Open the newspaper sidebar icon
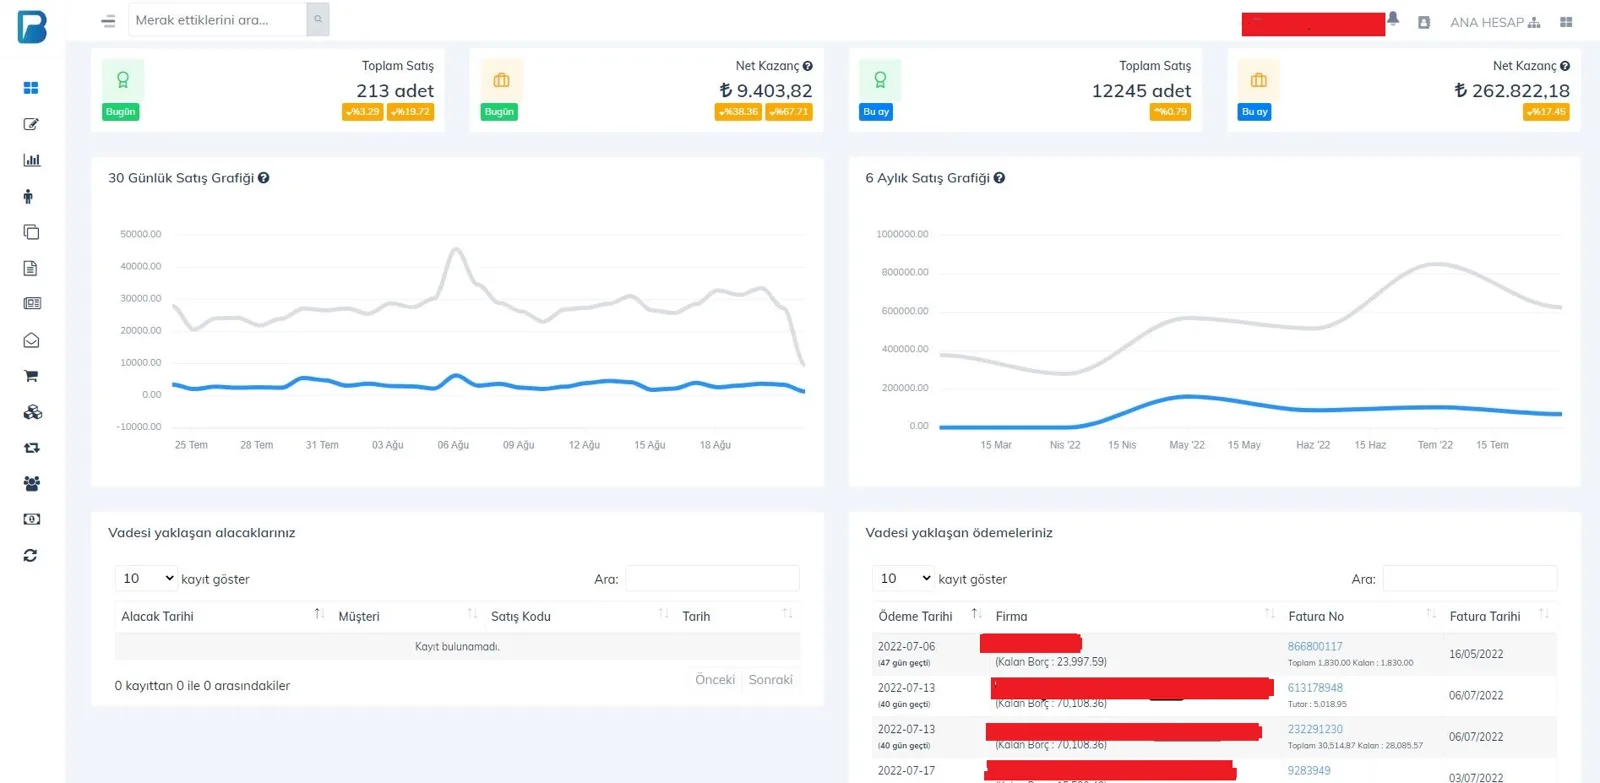 [32, 303]
